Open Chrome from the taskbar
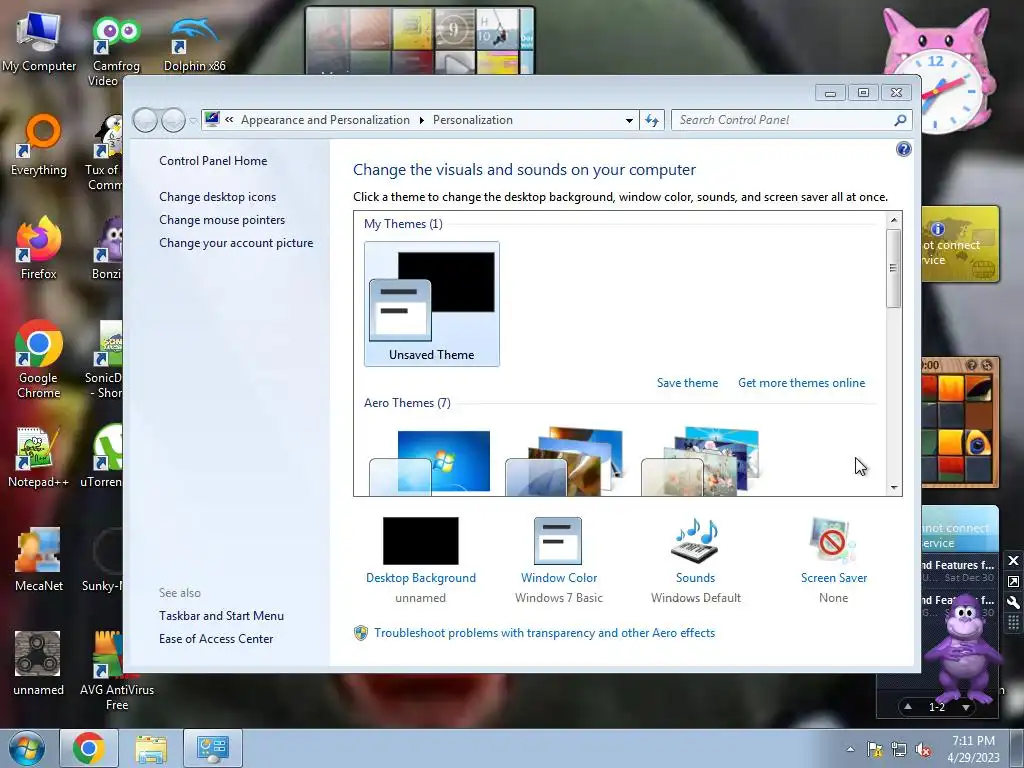The image size is (1024, 768). tap(89, 748)
